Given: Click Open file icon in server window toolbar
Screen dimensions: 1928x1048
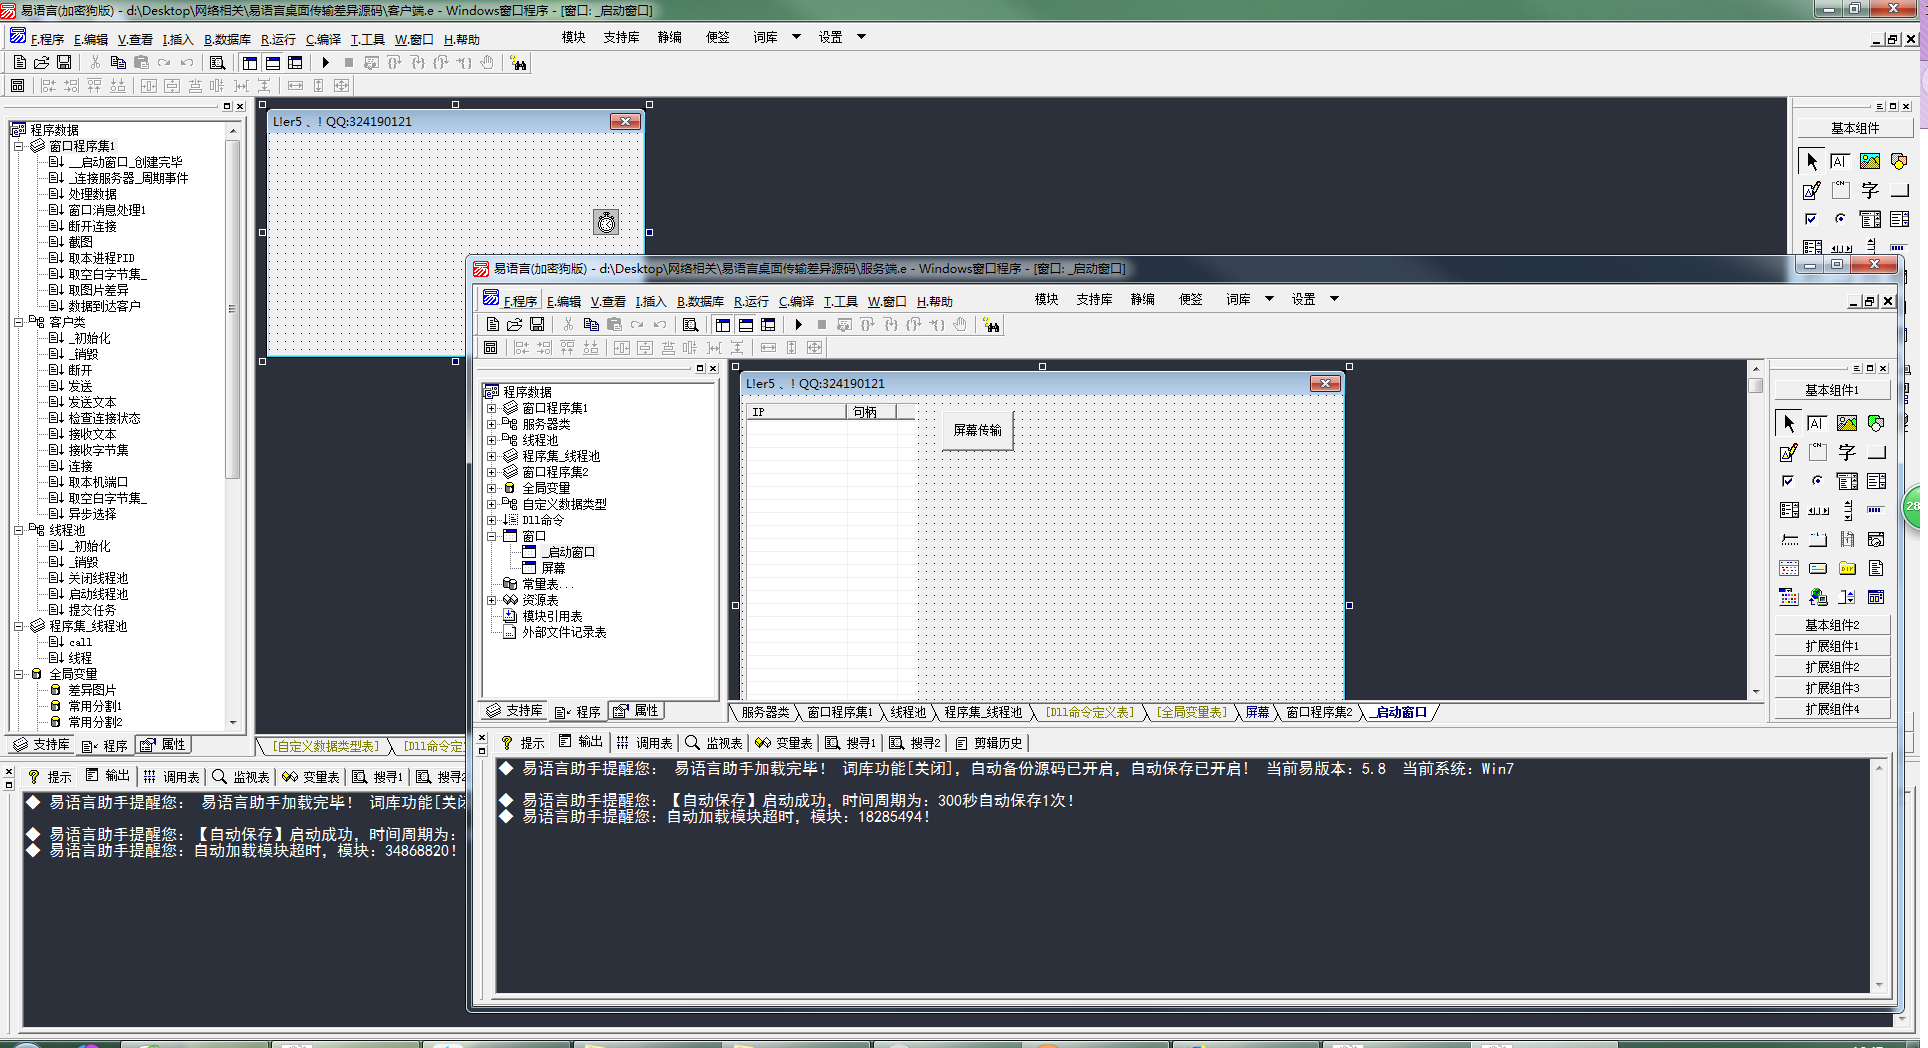Looking at the screenshot, I should (x=515, y=325).
